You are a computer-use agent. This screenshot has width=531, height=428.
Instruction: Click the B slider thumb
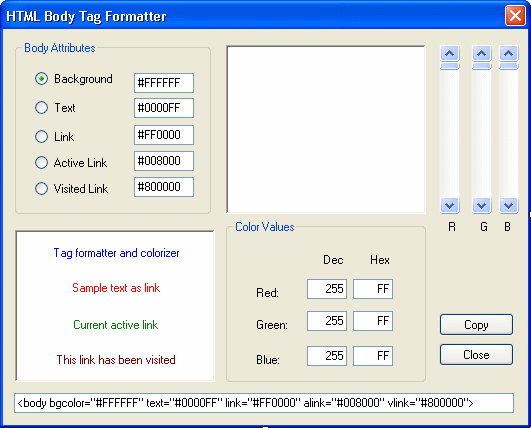click(x=508, y=66)
